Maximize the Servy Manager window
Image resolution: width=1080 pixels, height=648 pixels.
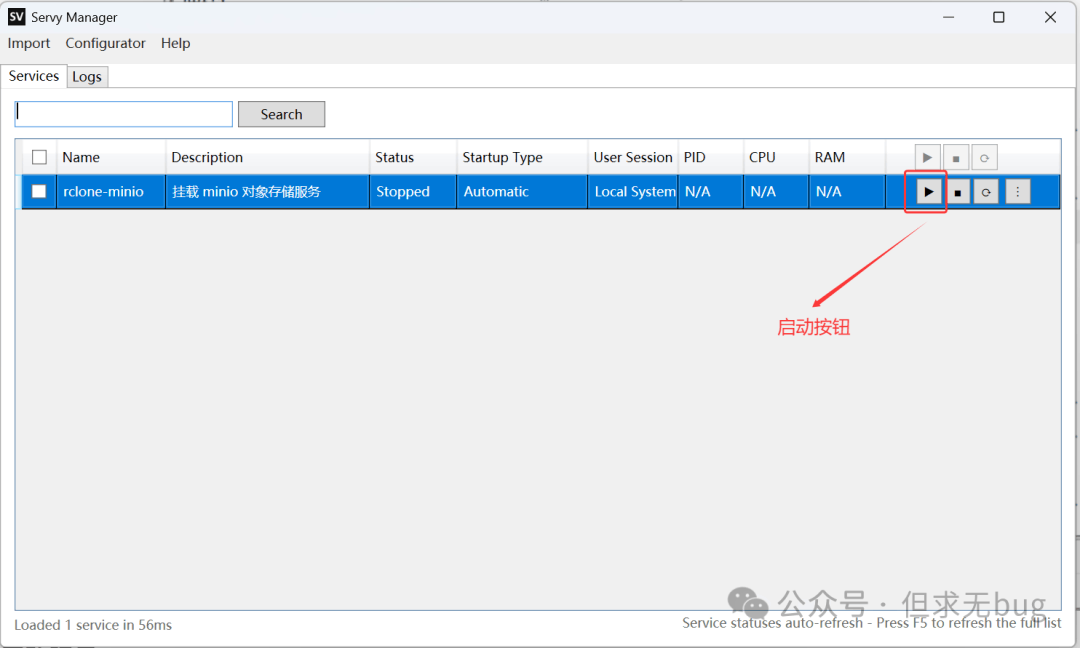point(998,17)
